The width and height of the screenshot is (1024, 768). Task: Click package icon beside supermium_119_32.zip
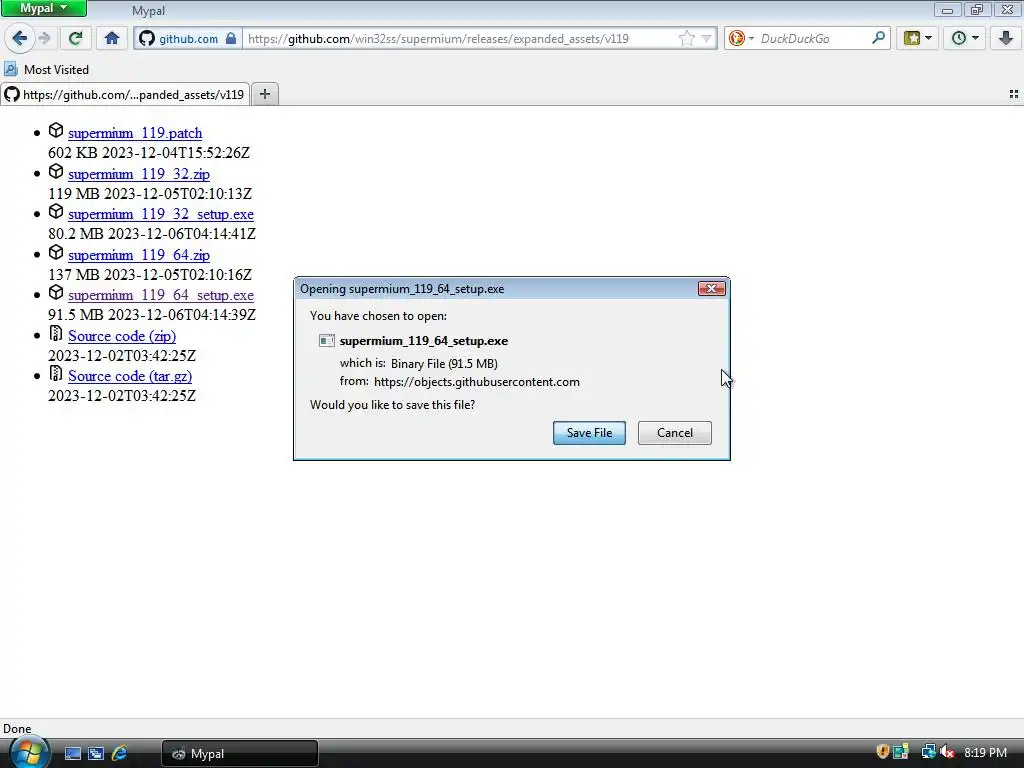point(56,172)
